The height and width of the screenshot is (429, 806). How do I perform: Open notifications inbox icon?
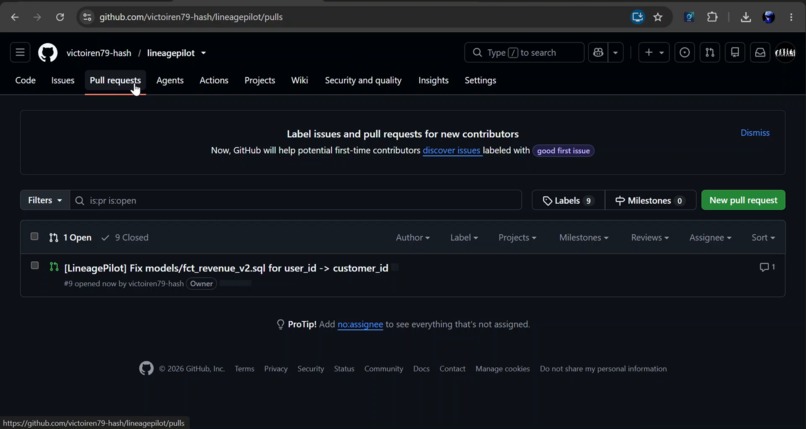(760, 52)
